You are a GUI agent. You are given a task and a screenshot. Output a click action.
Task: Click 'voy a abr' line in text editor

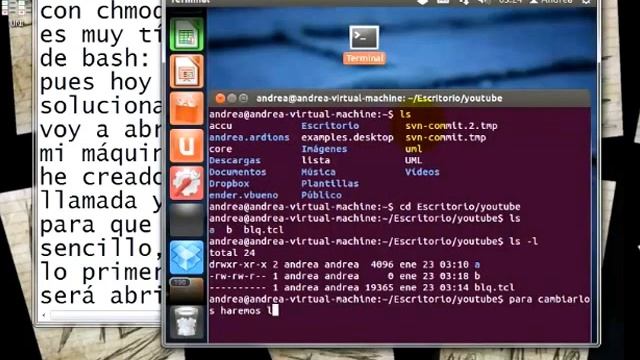[x=101, y=130]
